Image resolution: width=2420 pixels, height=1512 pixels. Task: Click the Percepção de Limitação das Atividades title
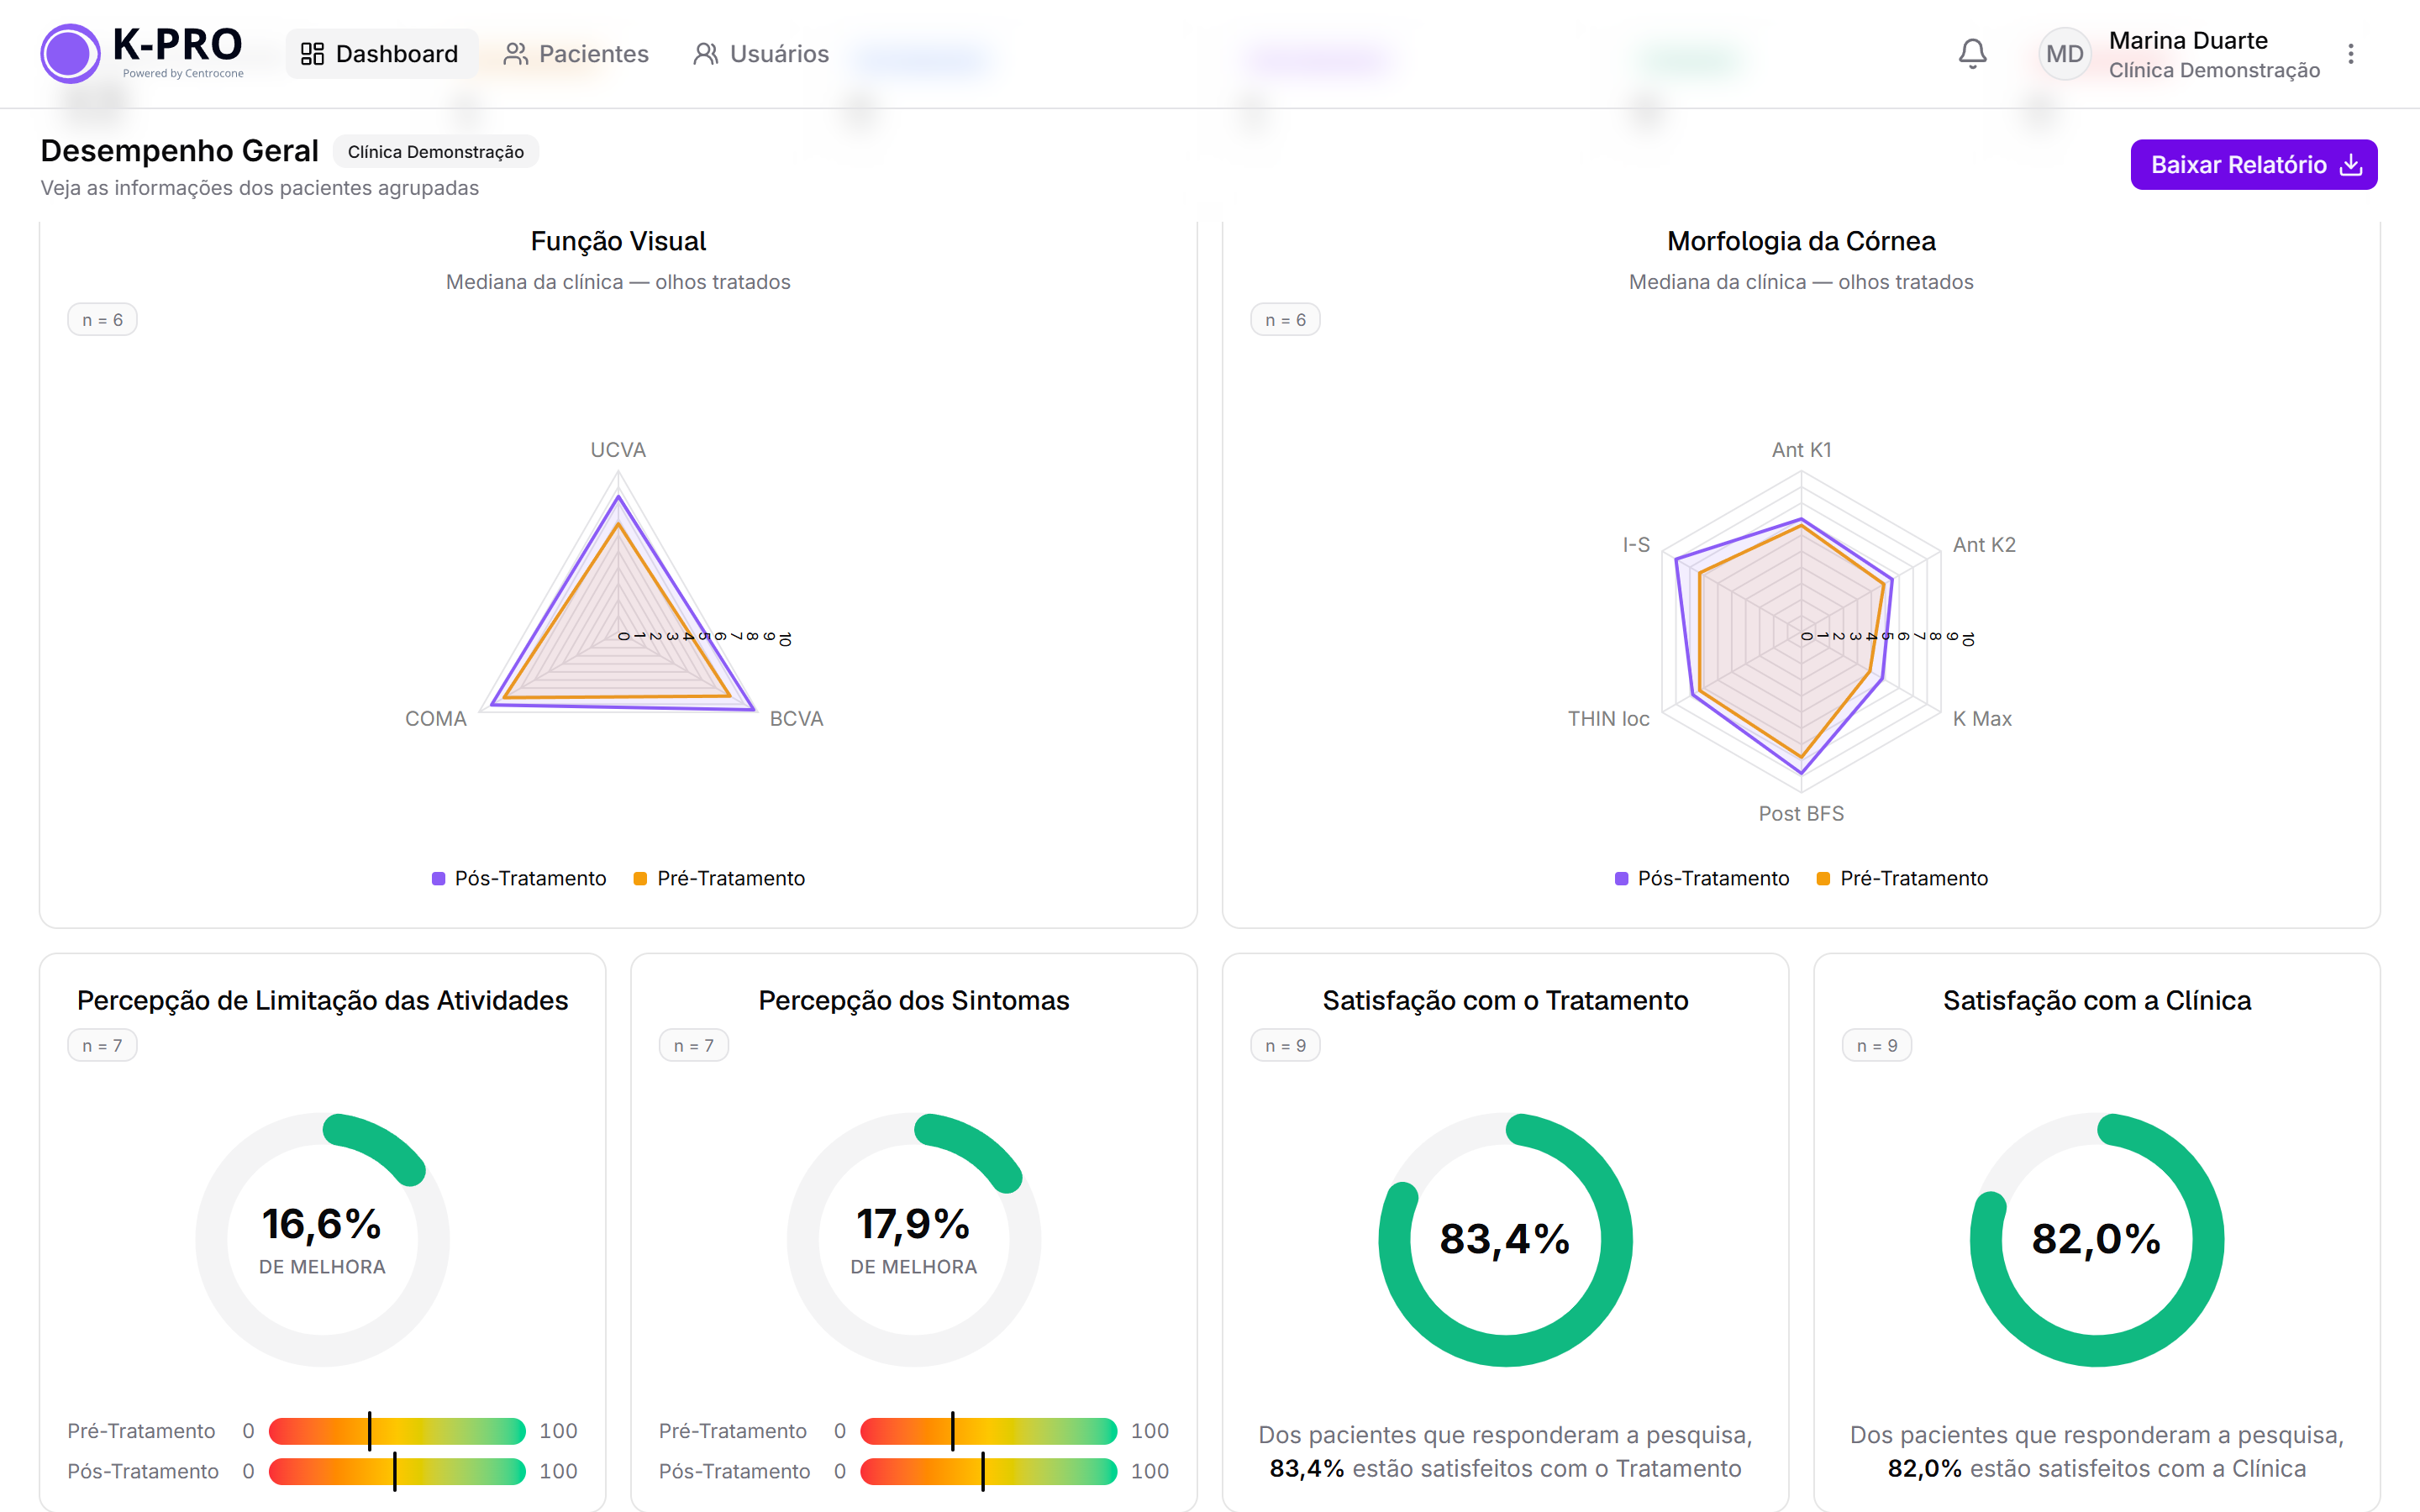tap(322, 1000)
